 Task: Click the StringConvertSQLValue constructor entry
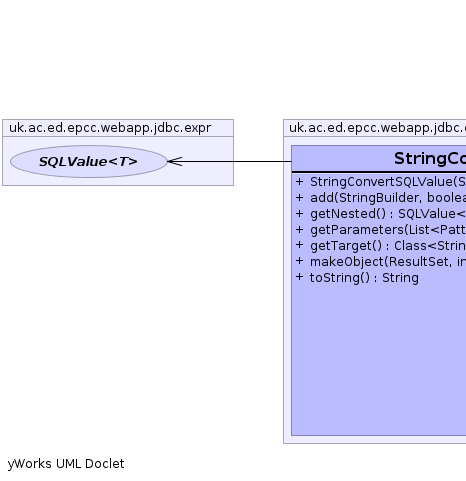pyautogui.click(x=388, y=182)
